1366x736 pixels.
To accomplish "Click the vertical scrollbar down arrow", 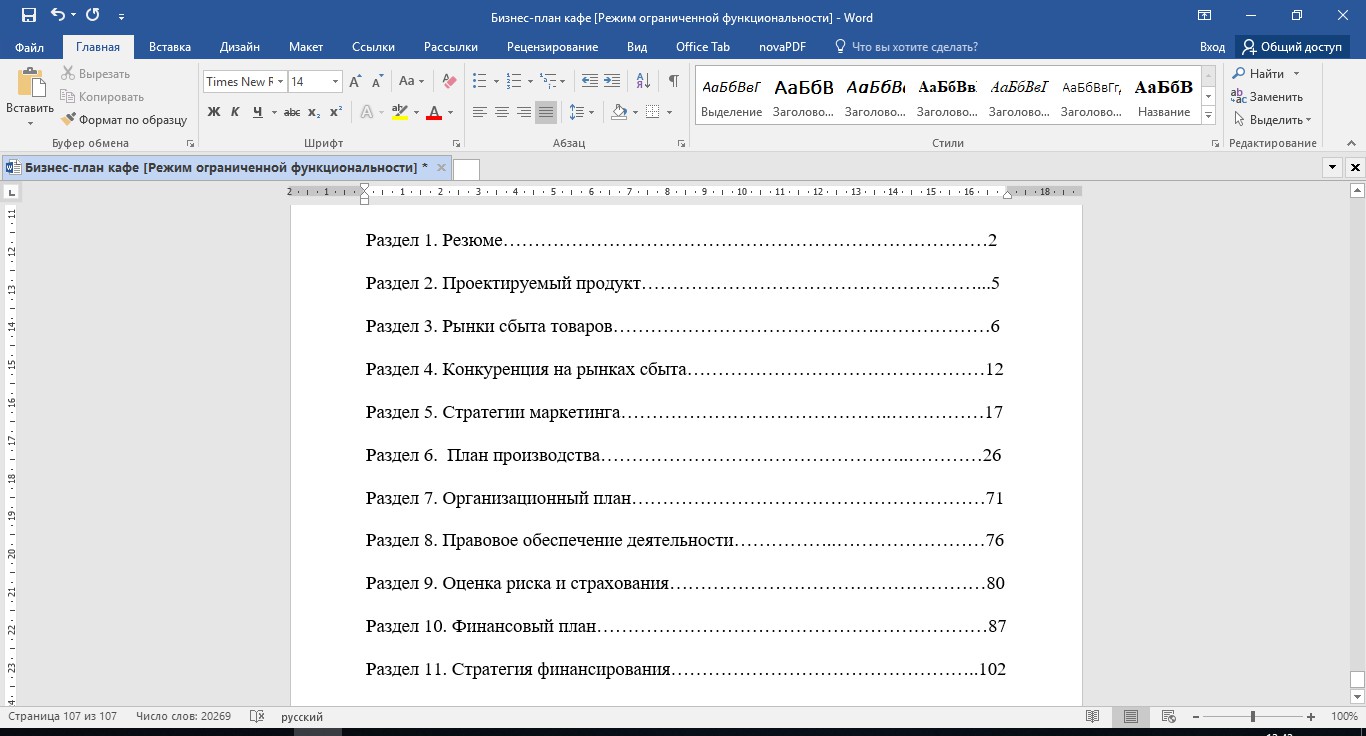I will pyautogui.click(x=1356, y=696).
